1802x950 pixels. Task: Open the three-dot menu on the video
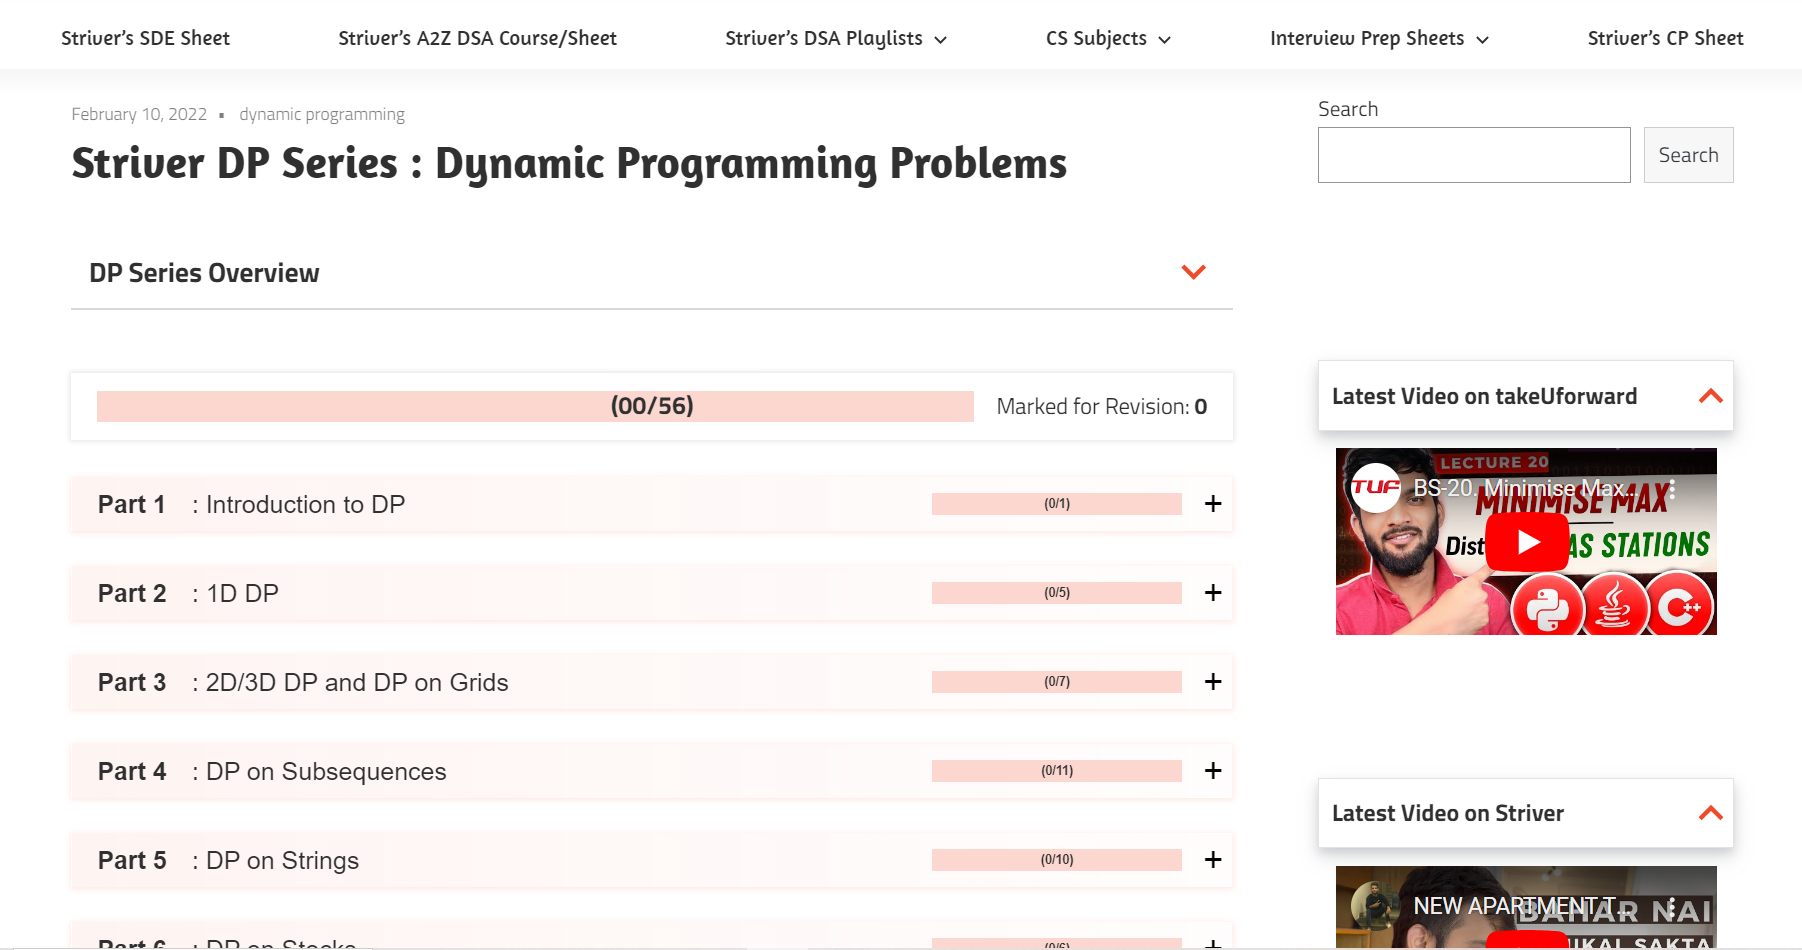tap(1672, 489)
